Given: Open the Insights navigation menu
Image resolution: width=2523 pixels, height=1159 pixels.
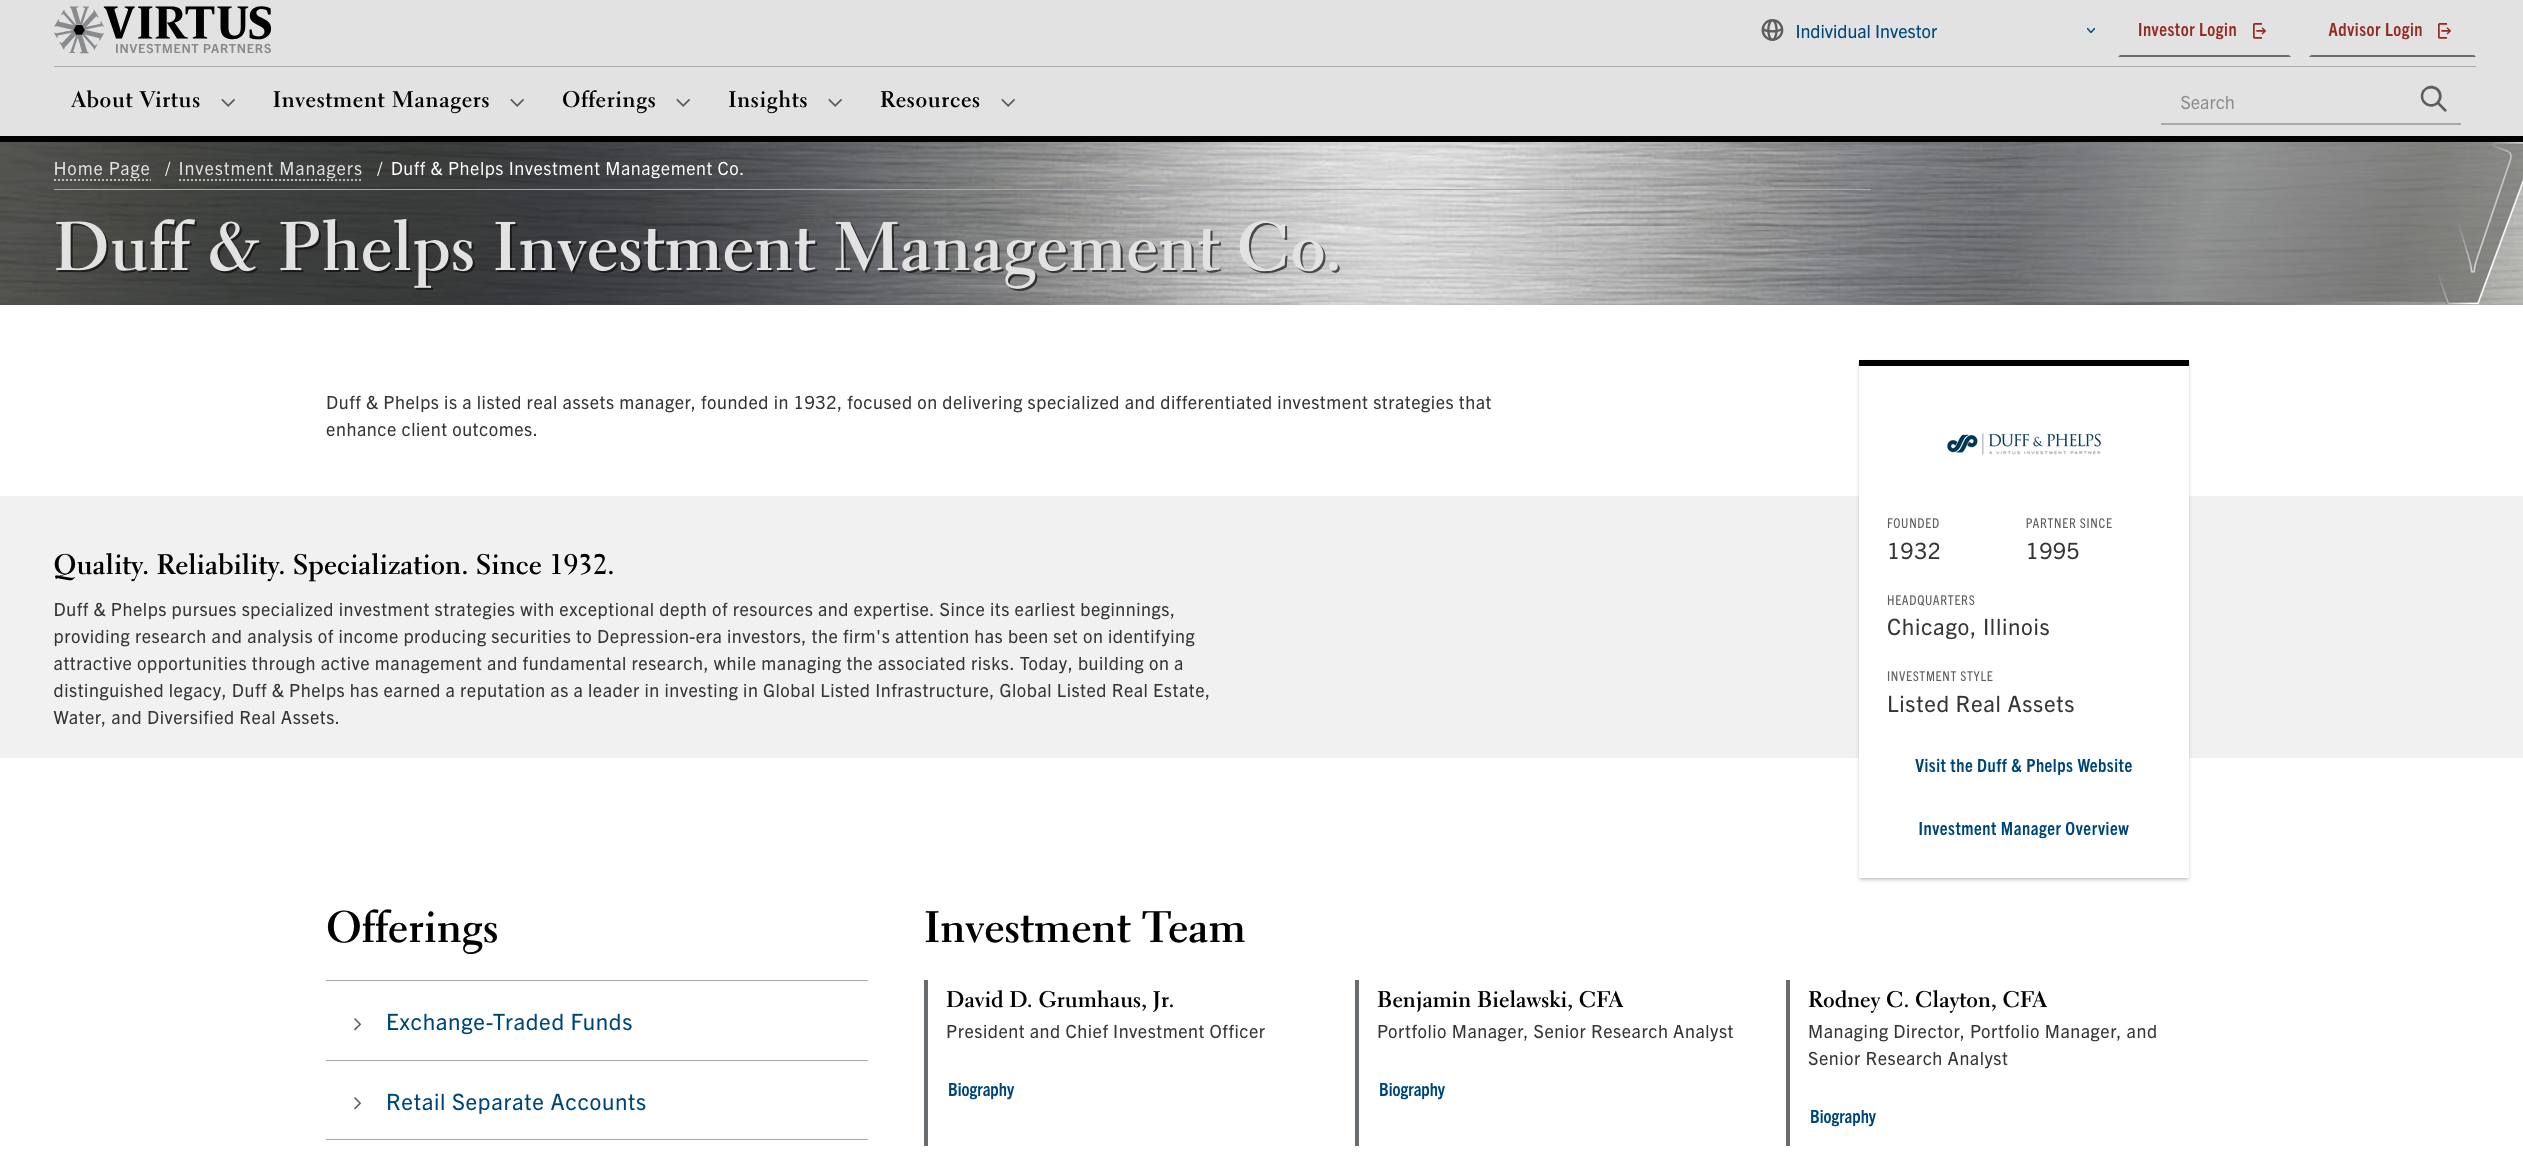Looking at the screenshot, I should pyautogui.click(x=768, y=100).
